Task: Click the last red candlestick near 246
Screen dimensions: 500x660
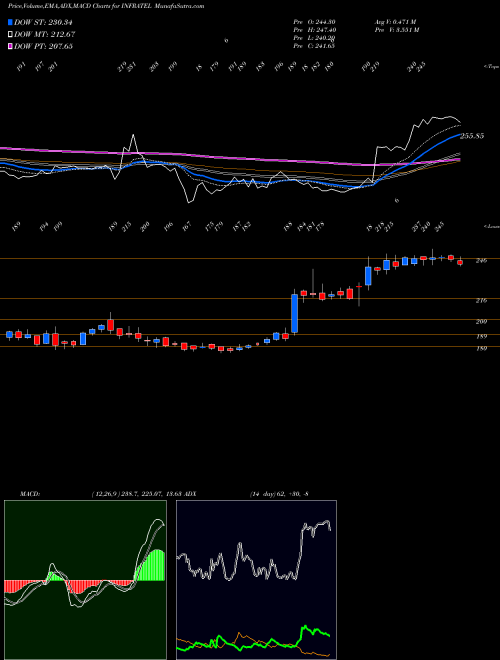Action: (460, 262)
